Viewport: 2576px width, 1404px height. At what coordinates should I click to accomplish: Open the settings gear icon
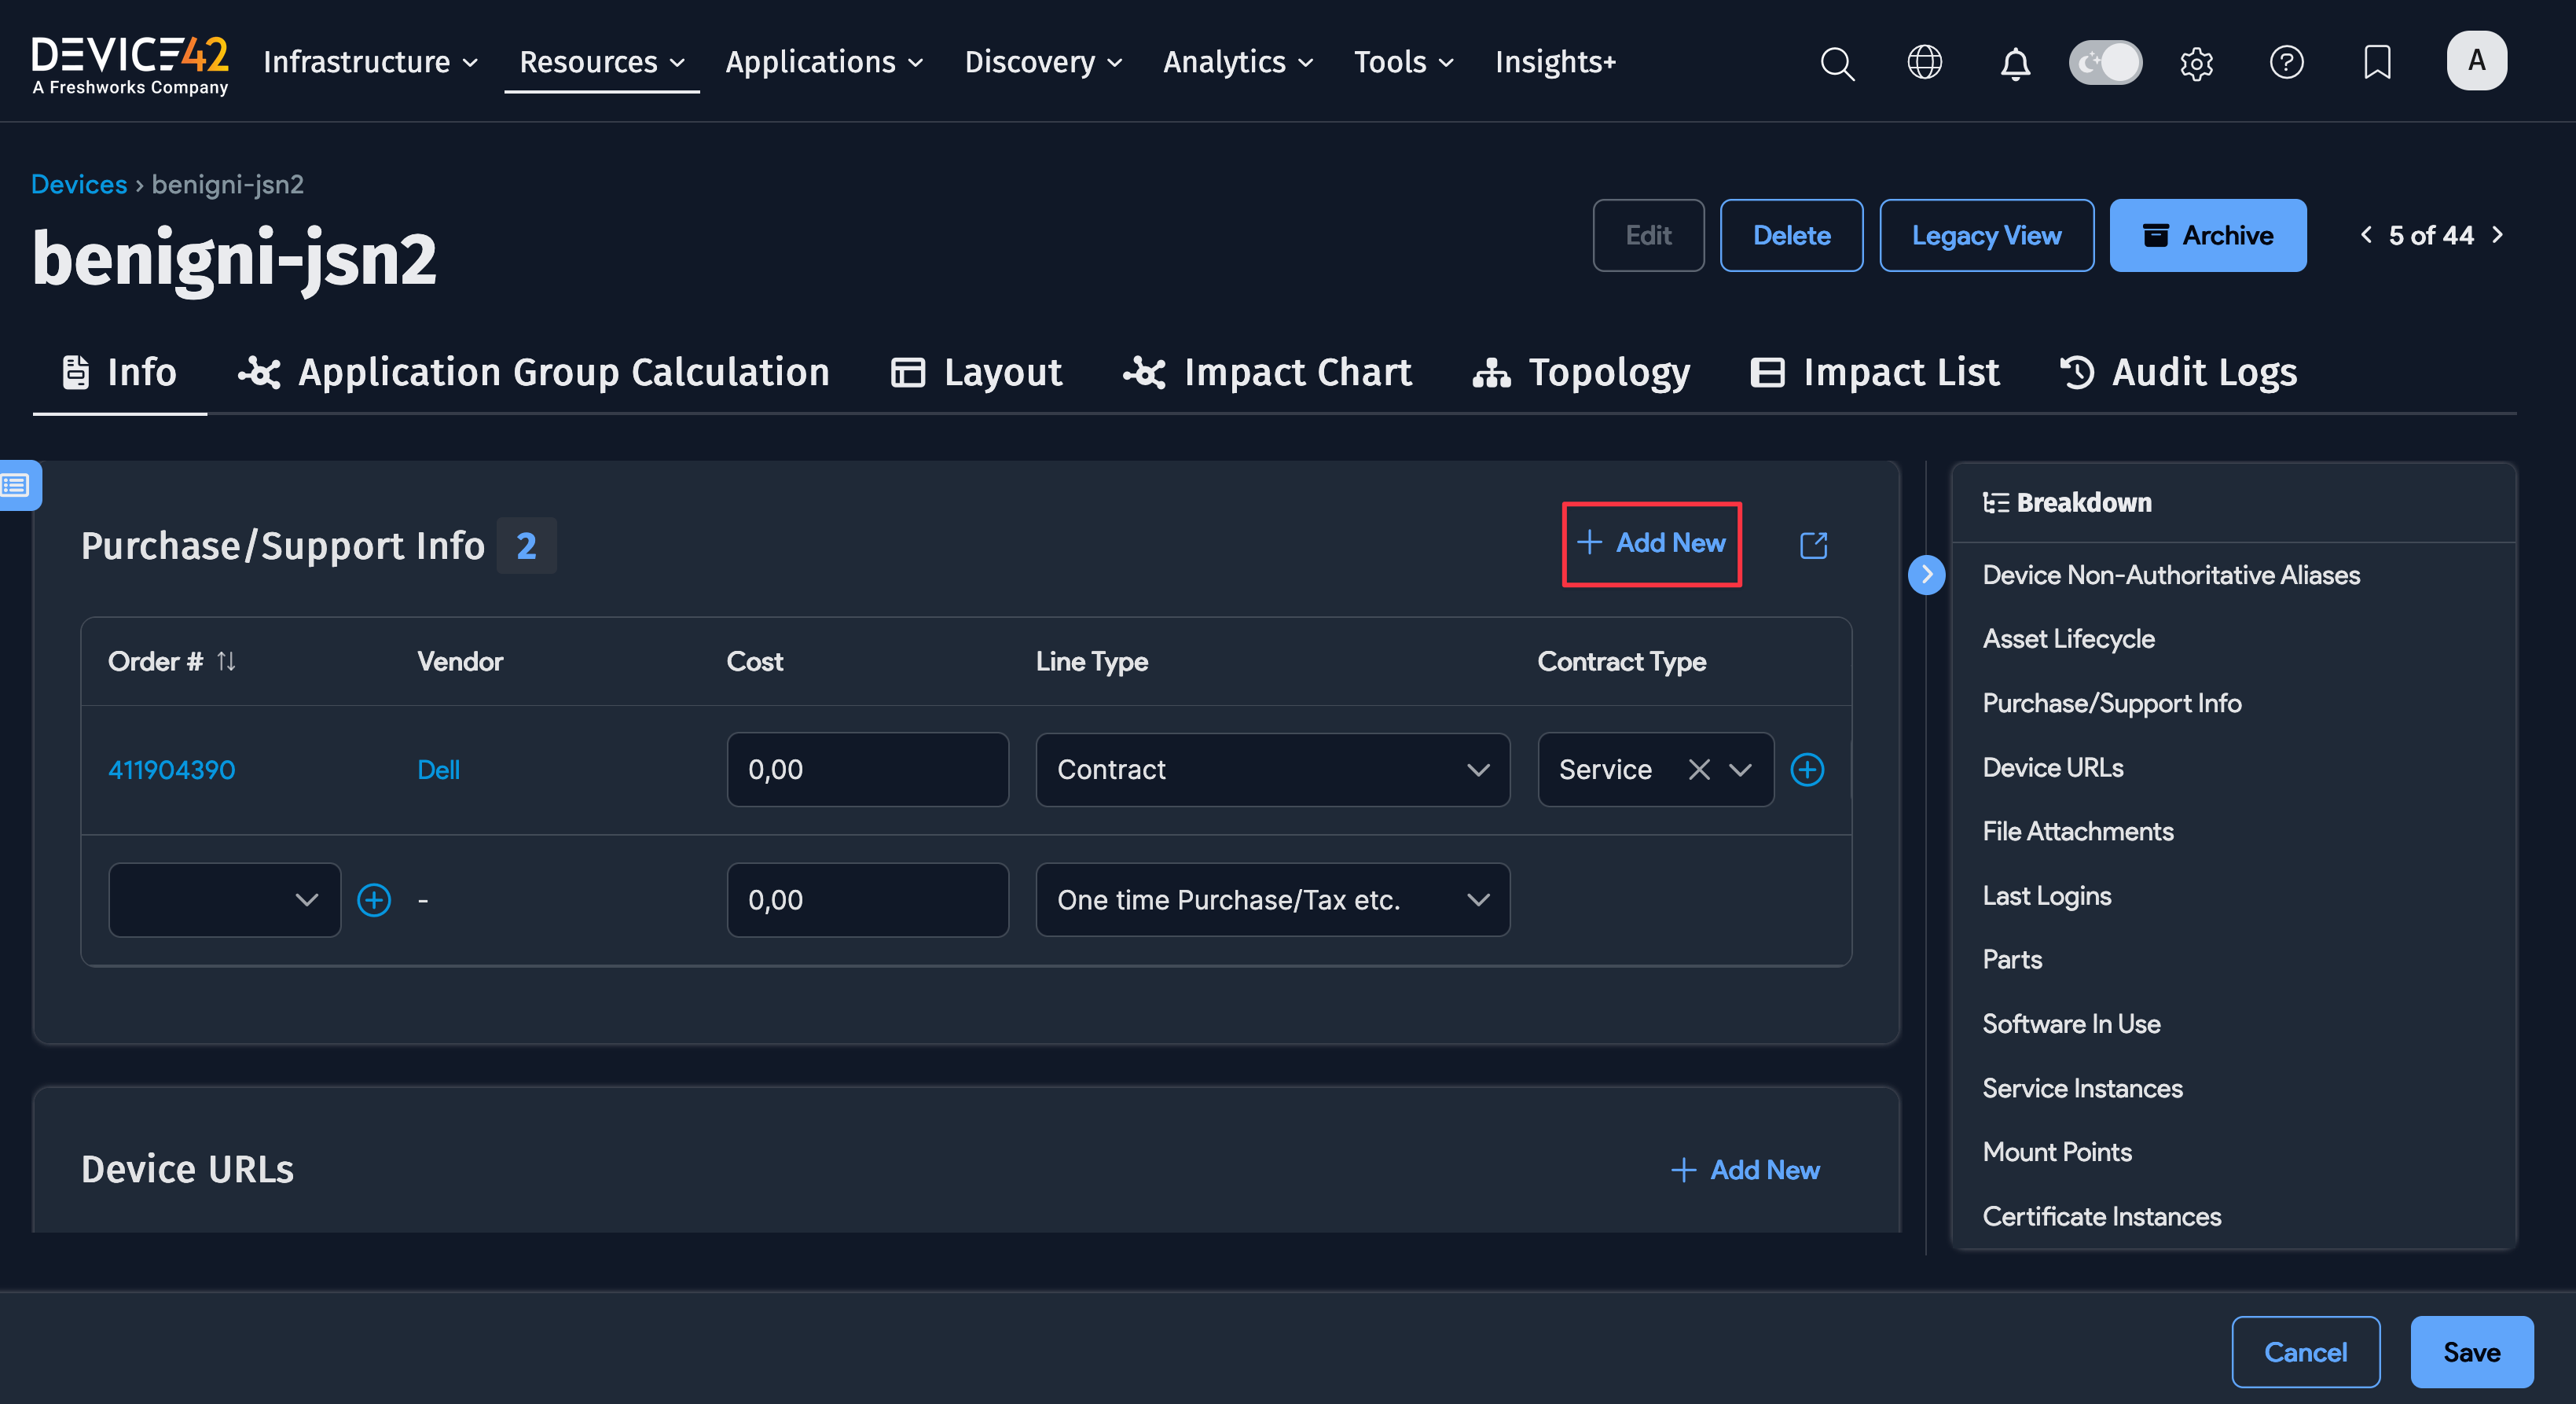(2196, 63)
